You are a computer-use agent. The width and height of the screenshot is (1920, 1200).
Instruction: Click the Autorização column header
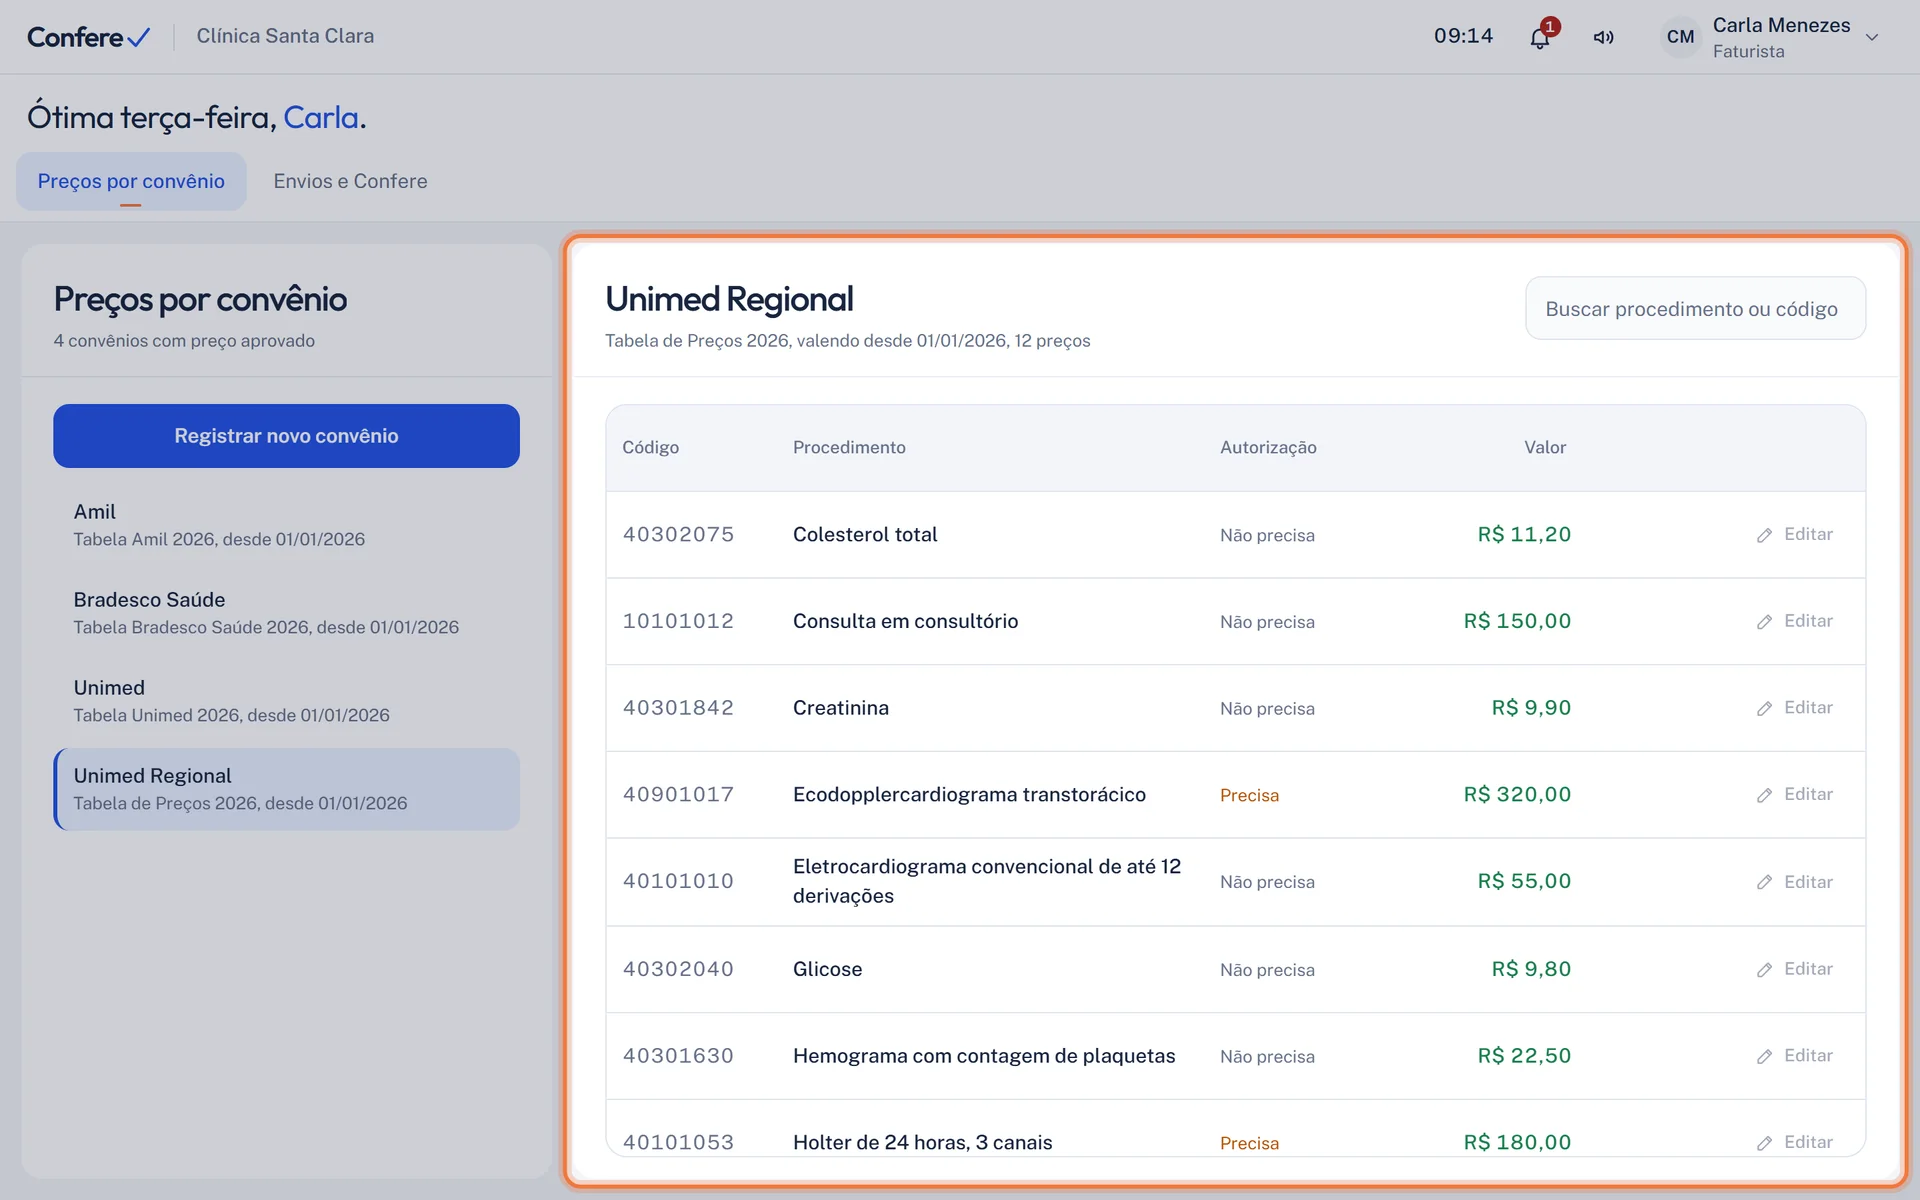[1268, 447]
